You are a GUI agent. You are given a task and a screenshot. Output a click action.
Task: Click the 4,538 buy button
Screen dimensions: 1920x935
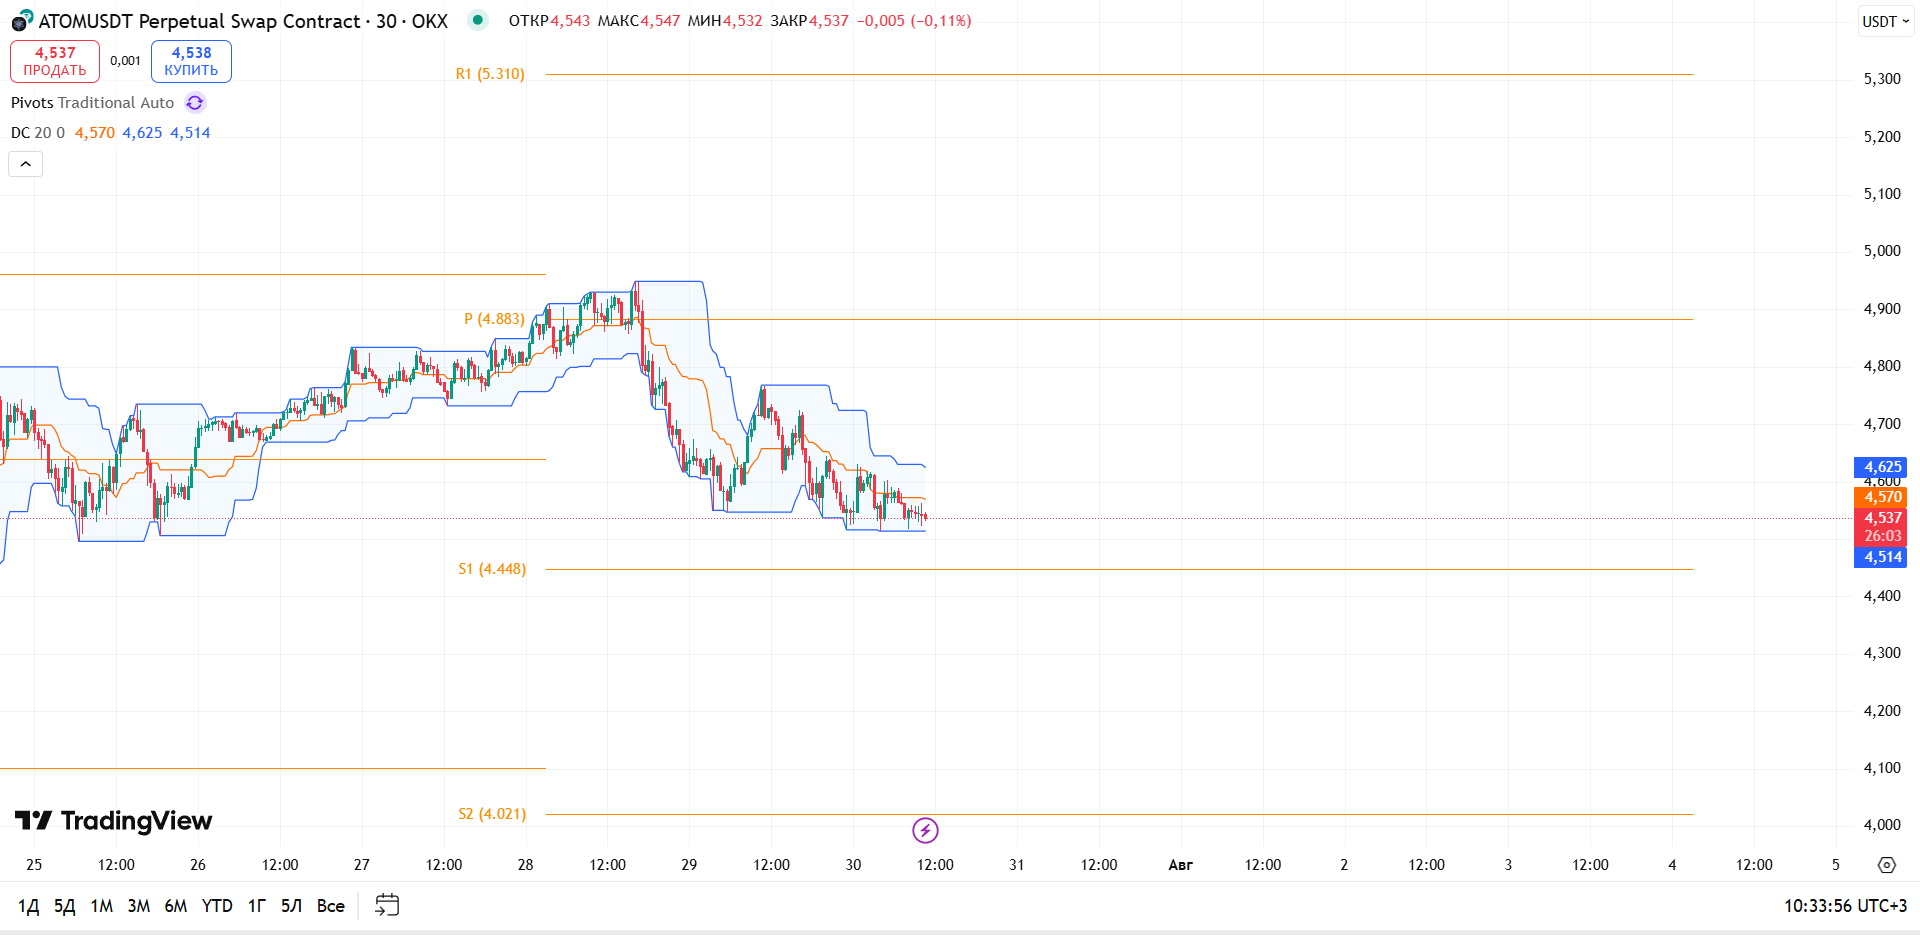[191, 61]
